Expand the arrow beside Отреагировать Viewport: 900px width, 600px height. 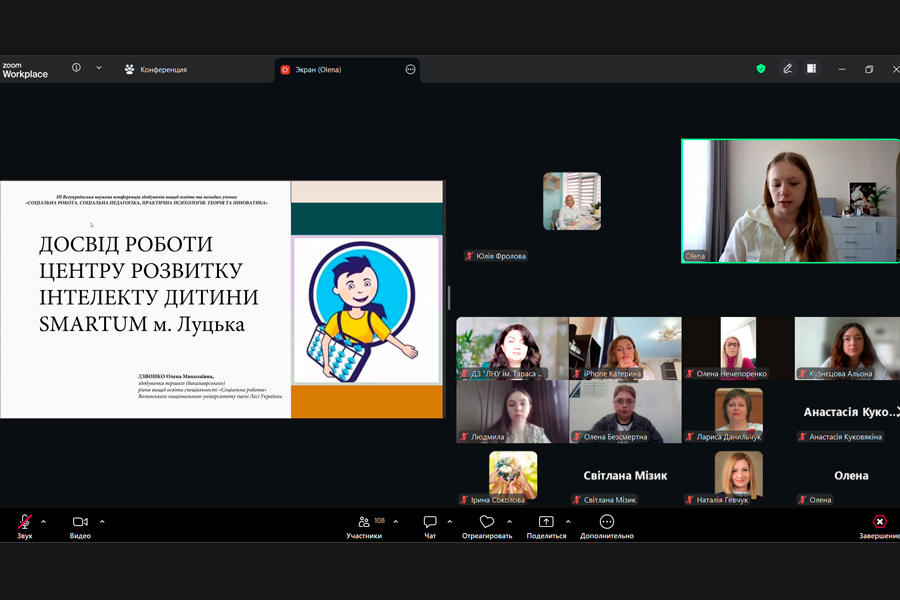(509, 522)
